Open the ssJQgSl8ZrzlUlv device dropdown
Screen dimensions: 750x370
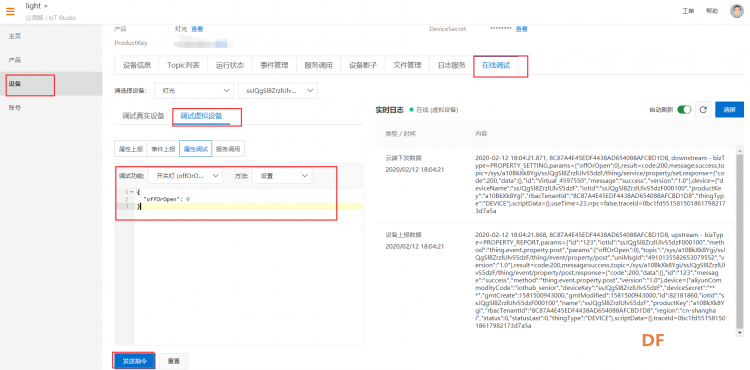(x=277, y=90)
